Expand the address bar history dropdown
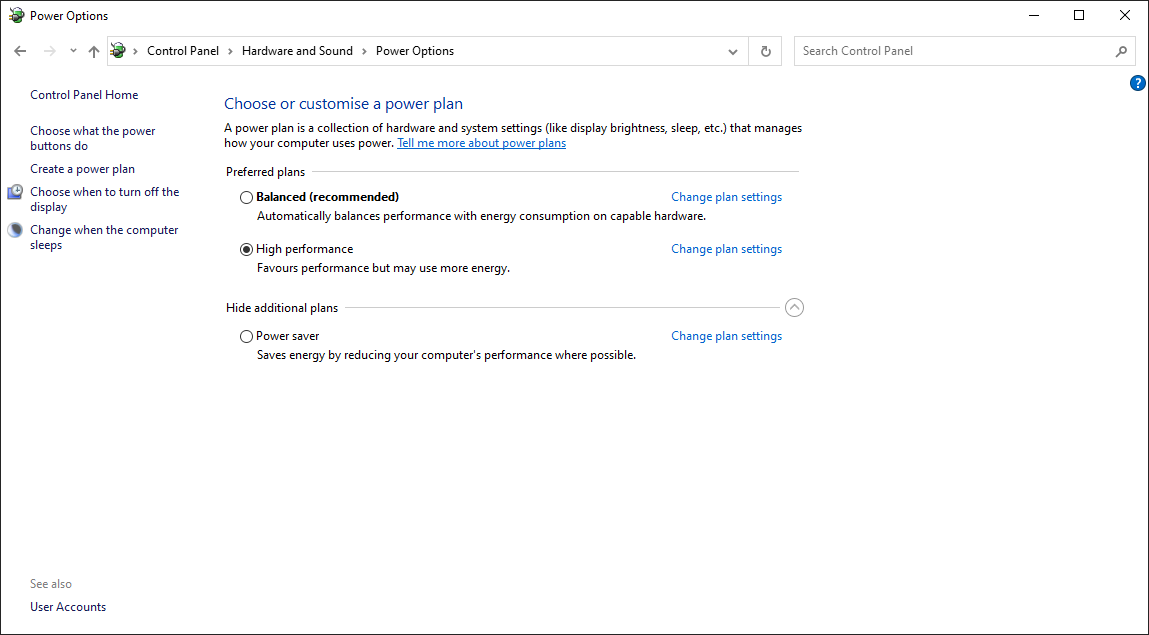The image size is (1149, 635). click(733, 51)
